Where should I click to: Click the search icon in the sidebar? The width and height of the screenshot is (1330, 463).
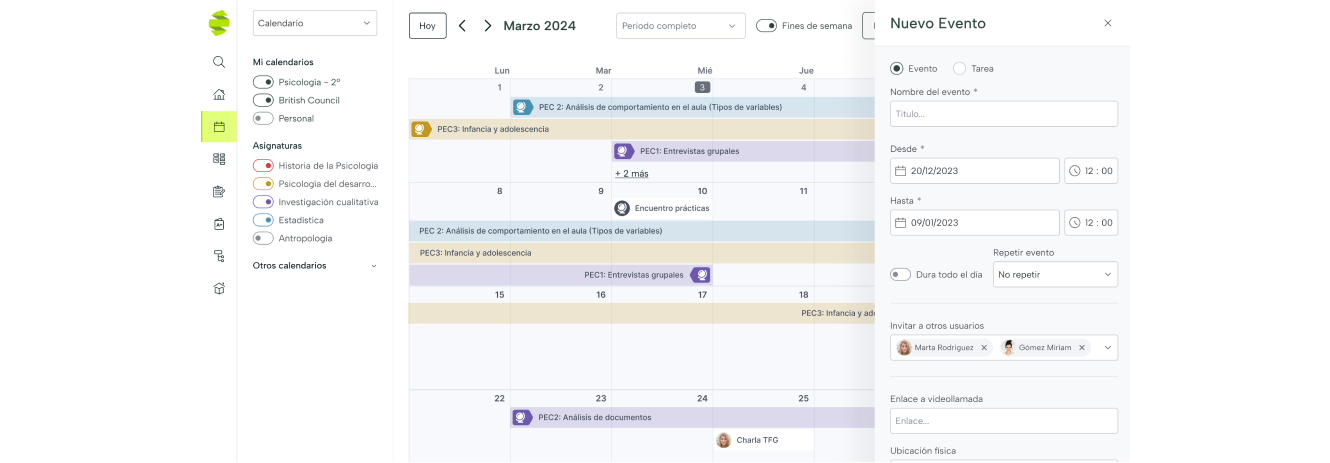(x=219, y=62)
